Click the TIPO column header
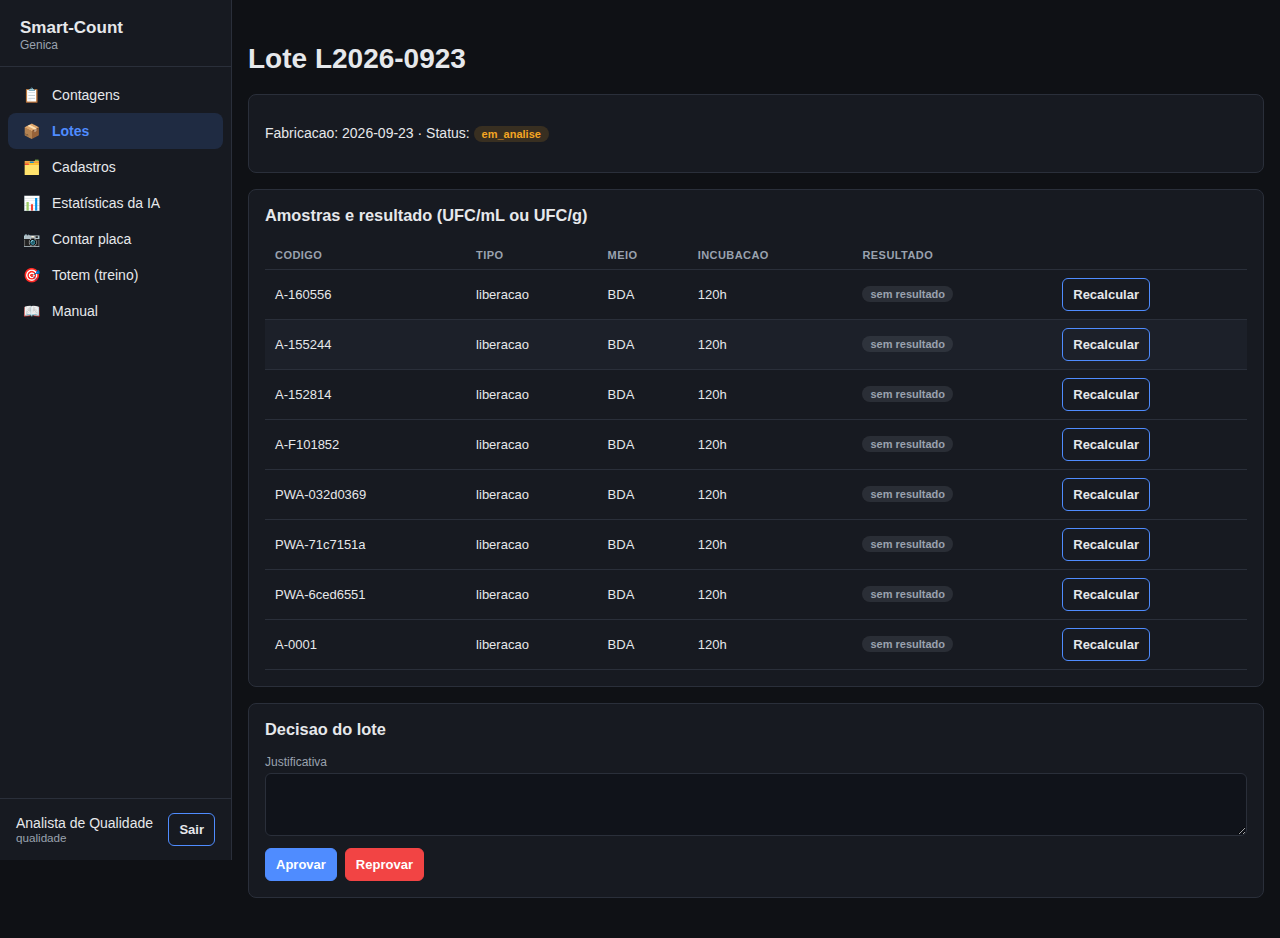The image size is (1280, 938). [489, 255]
